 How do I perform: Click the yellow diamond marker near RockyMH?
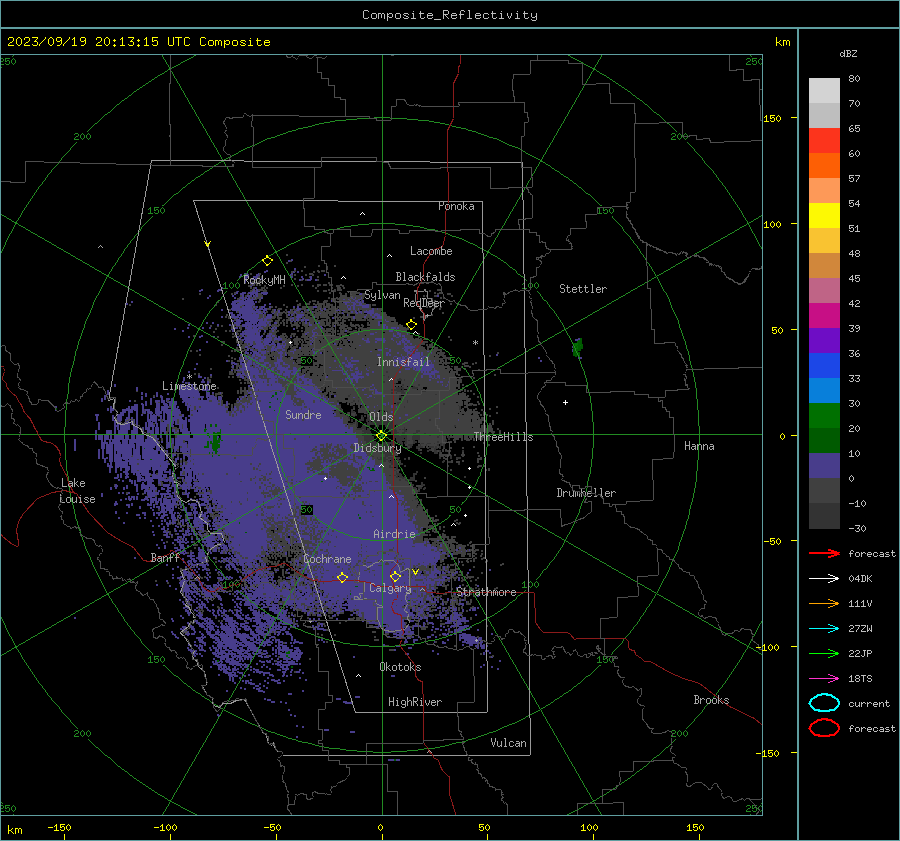click(267, 261)
